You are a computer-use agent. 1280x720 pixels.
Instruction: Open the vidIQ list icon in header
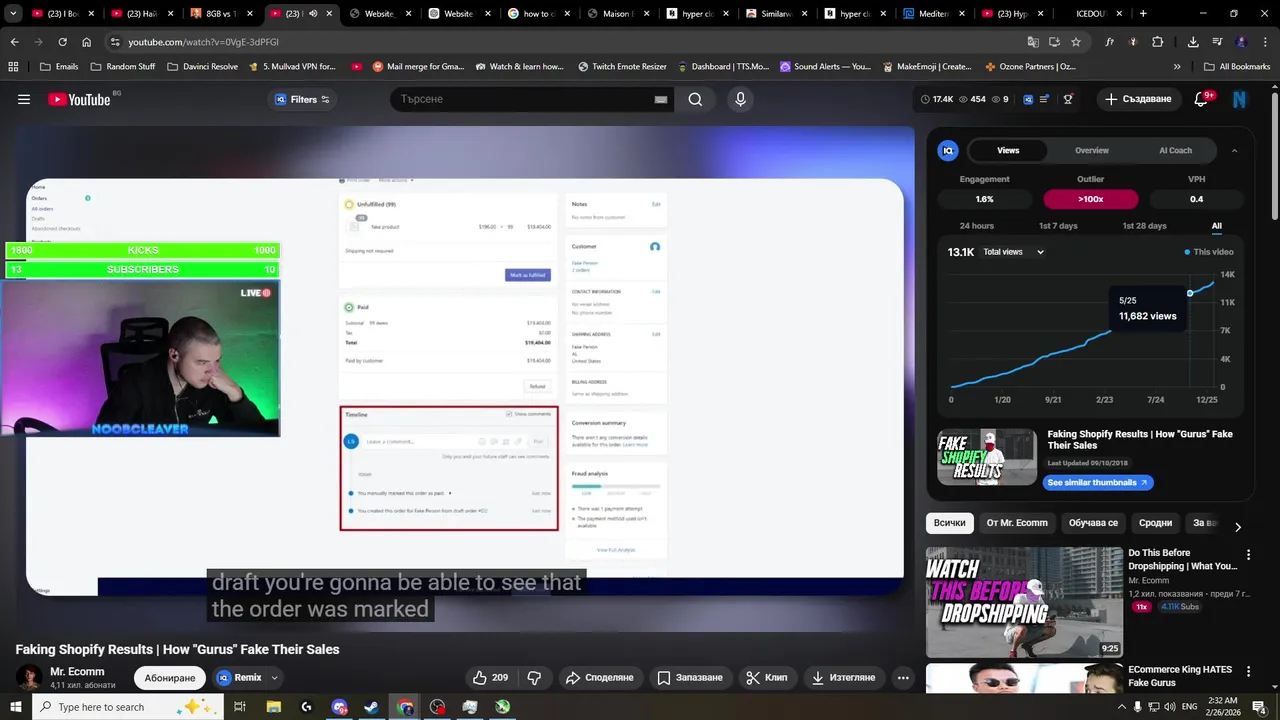pos(1045,99)
